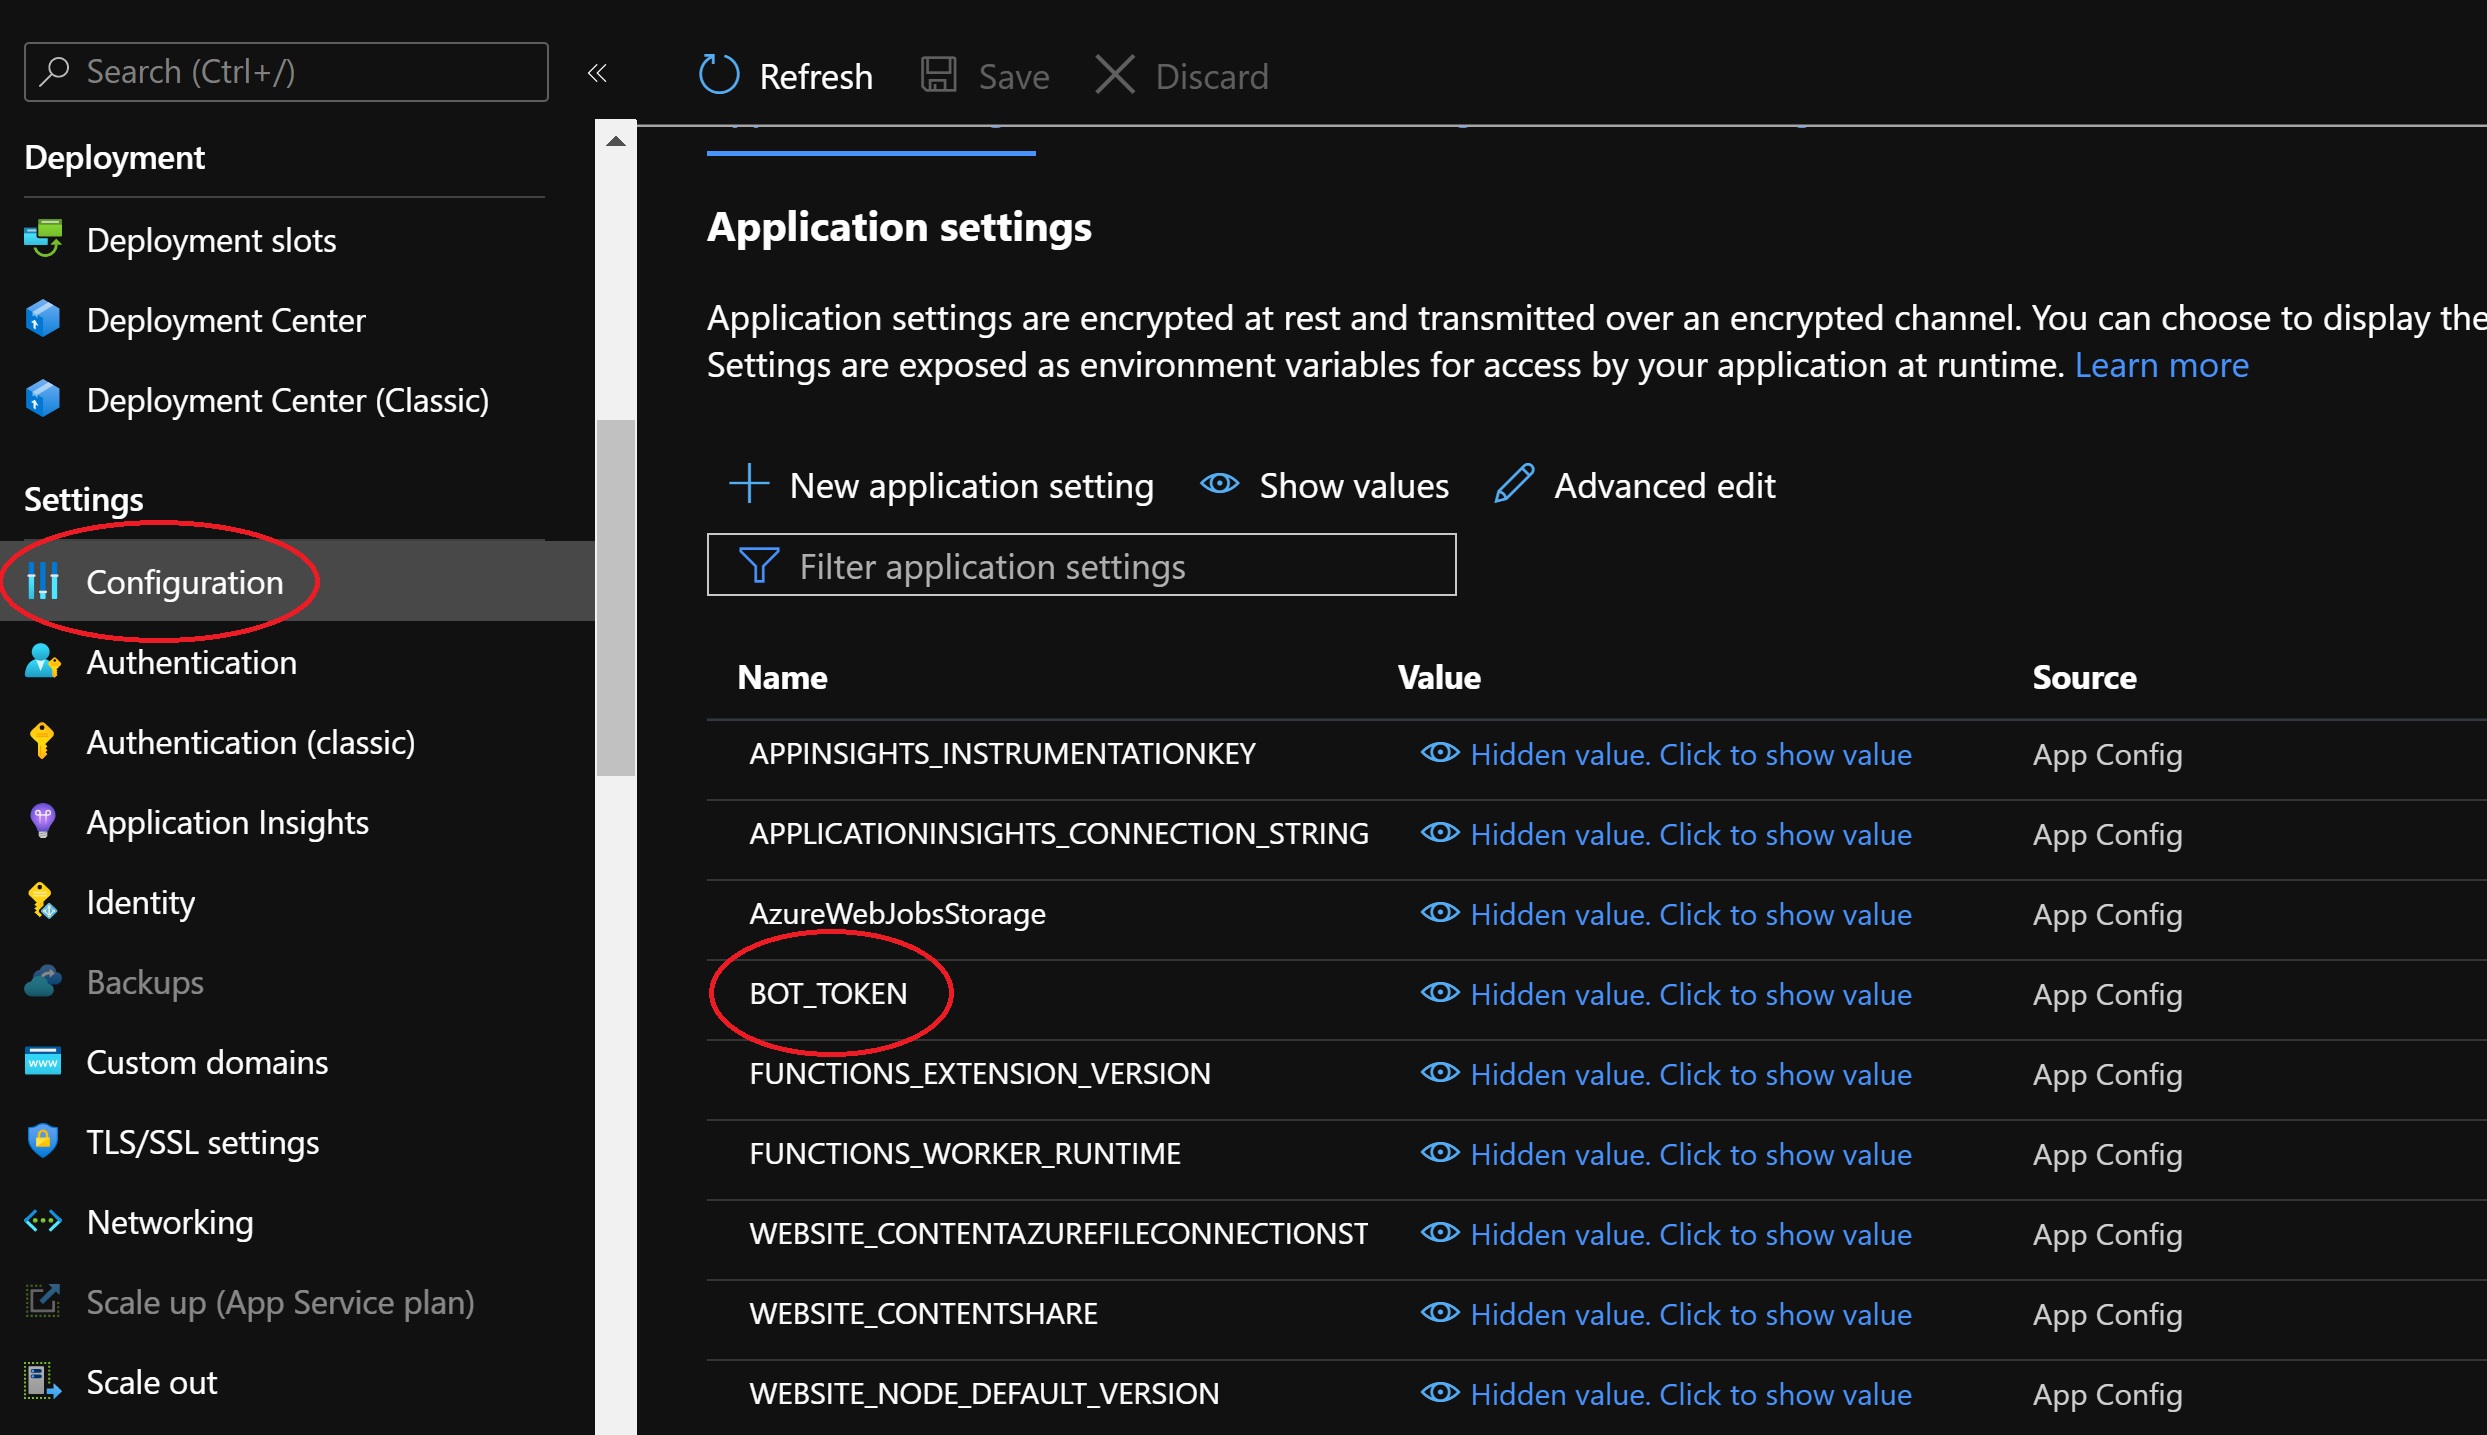This screenshot has height=1435, width=2487.
Task: Open Deployment Center (Classic) from sidebar
Action: 288,399
